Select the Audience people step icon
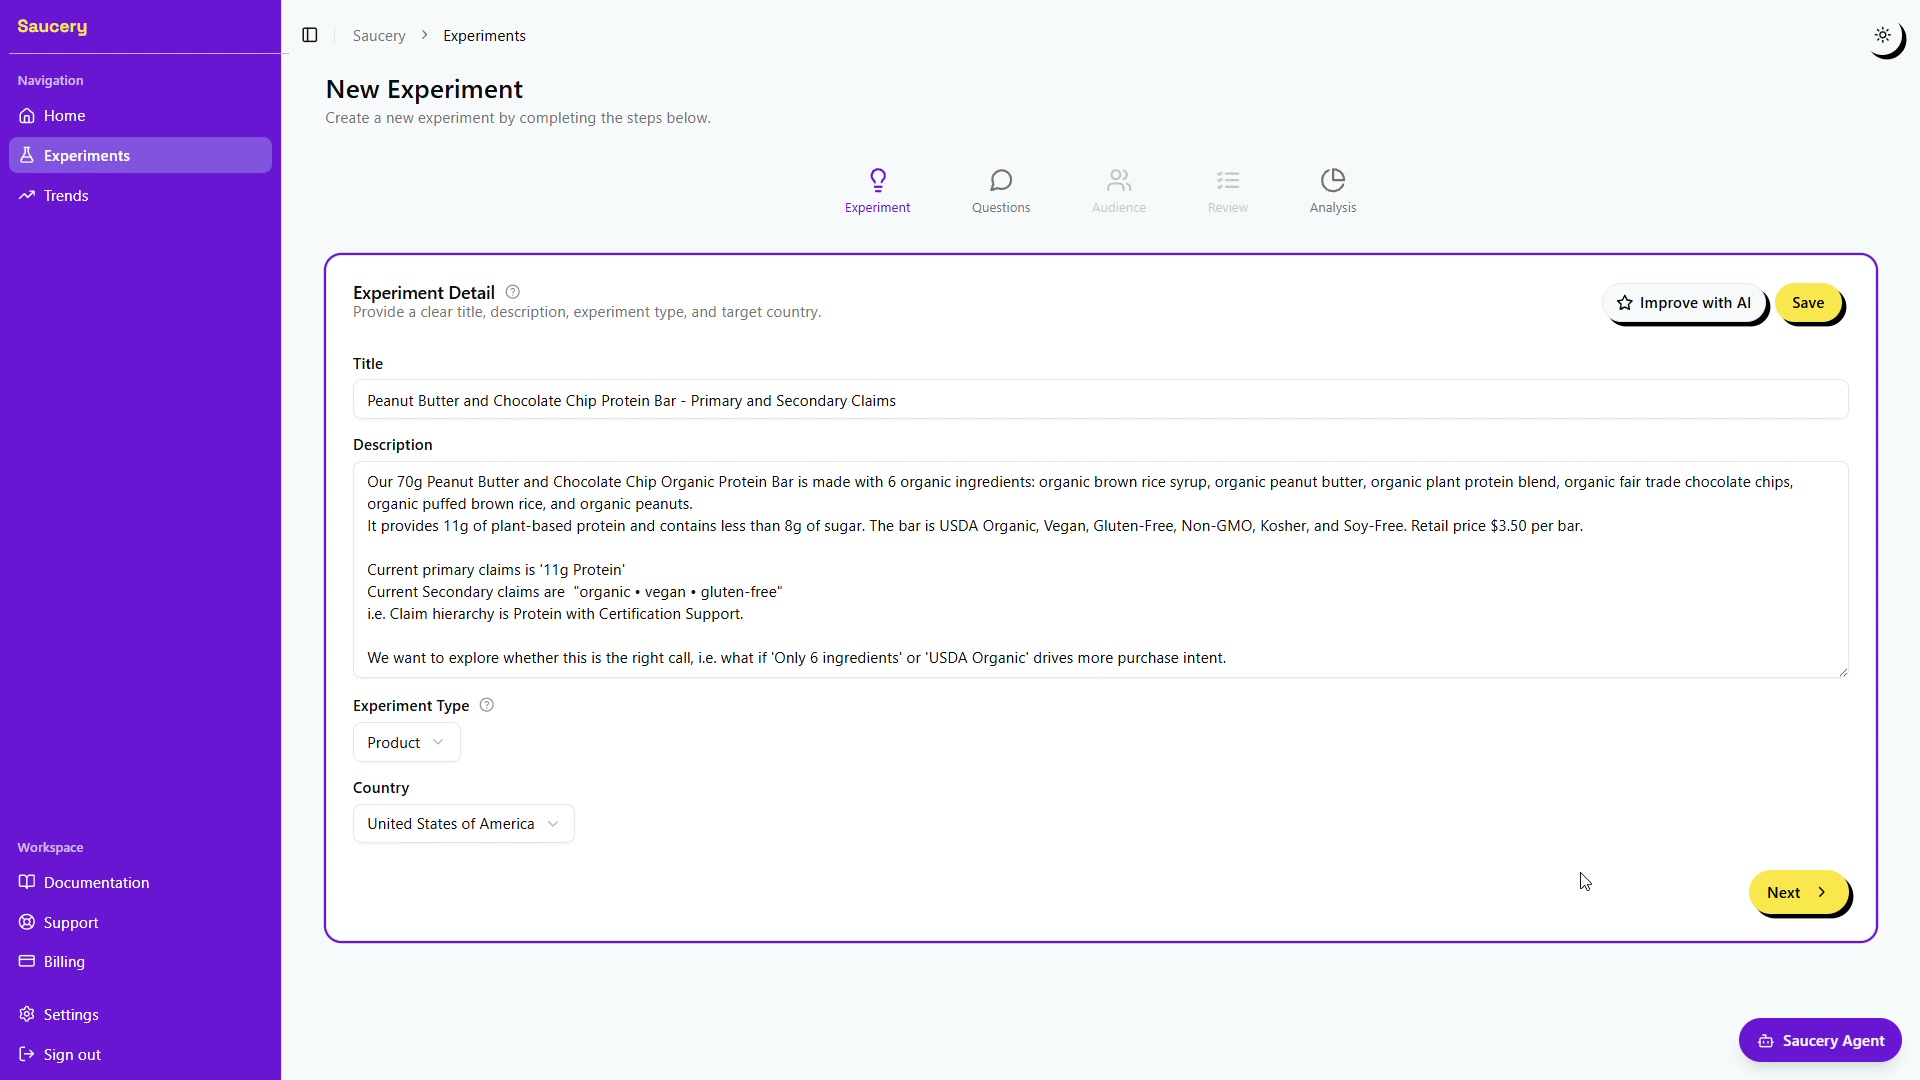Viewport: 1920px width, 1080px height. pyautogui.click(x=1118, y=181)
